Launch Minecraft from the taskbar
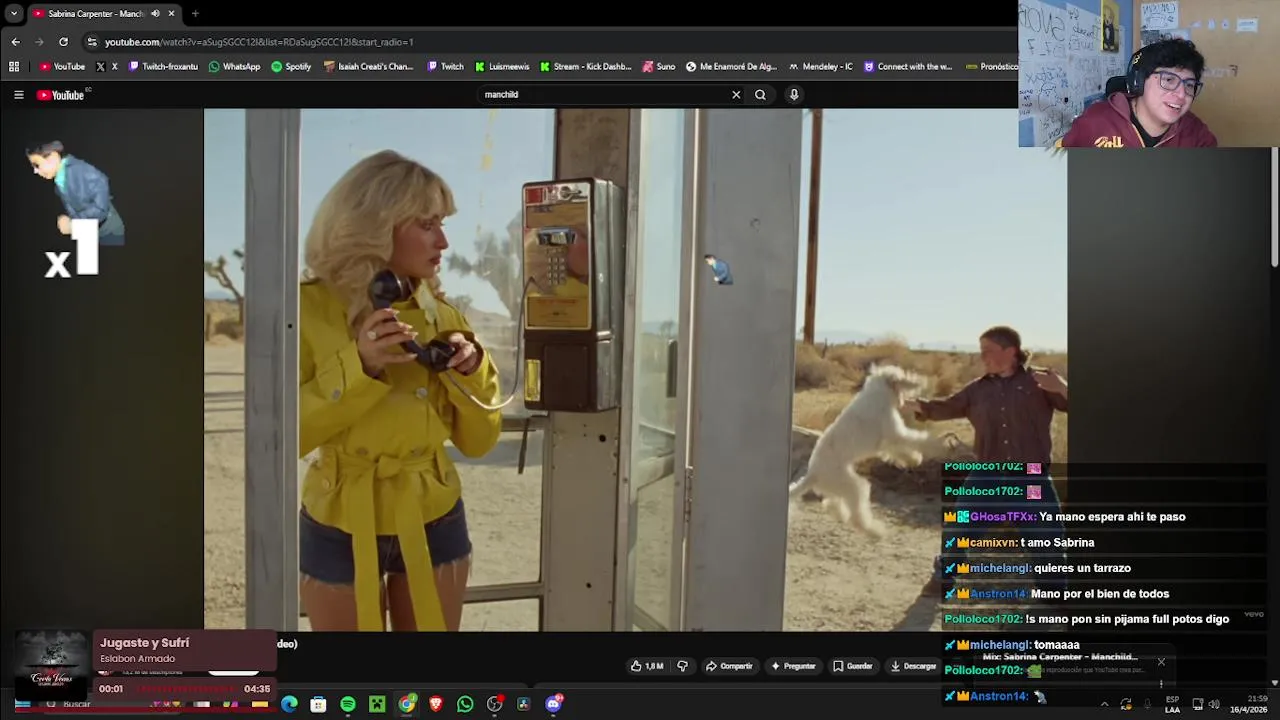This screenshot has height=720, width=1280. pos(377,705)
